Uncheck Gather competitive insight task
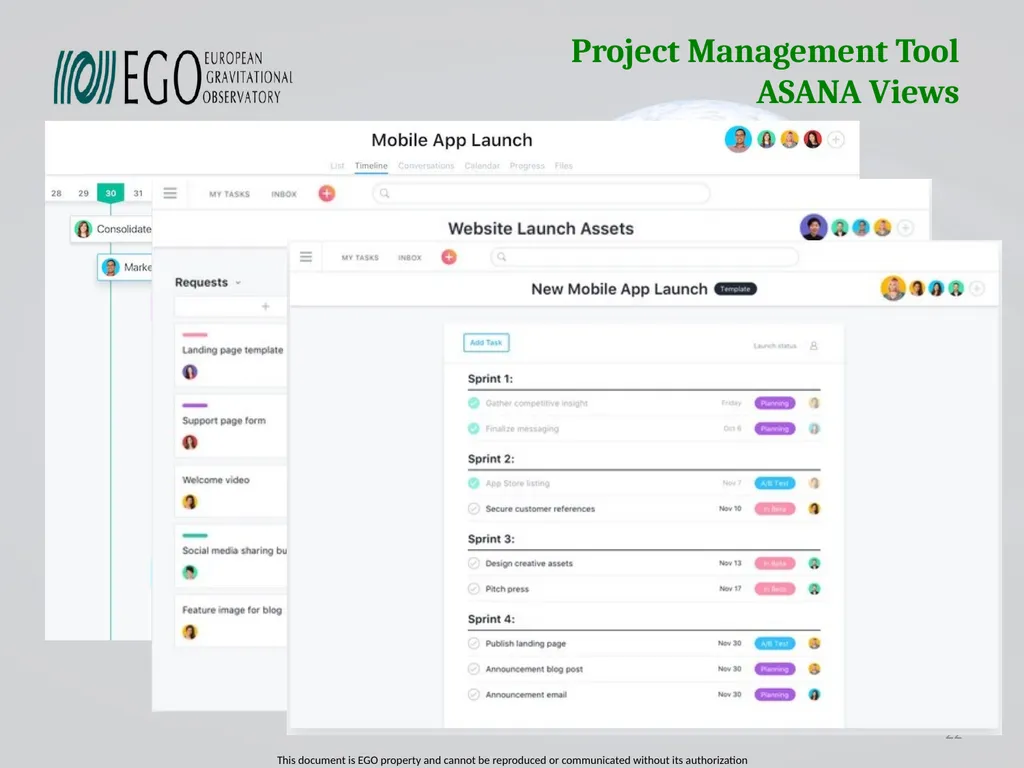The image size is (1024, 768). click(473, 403)
